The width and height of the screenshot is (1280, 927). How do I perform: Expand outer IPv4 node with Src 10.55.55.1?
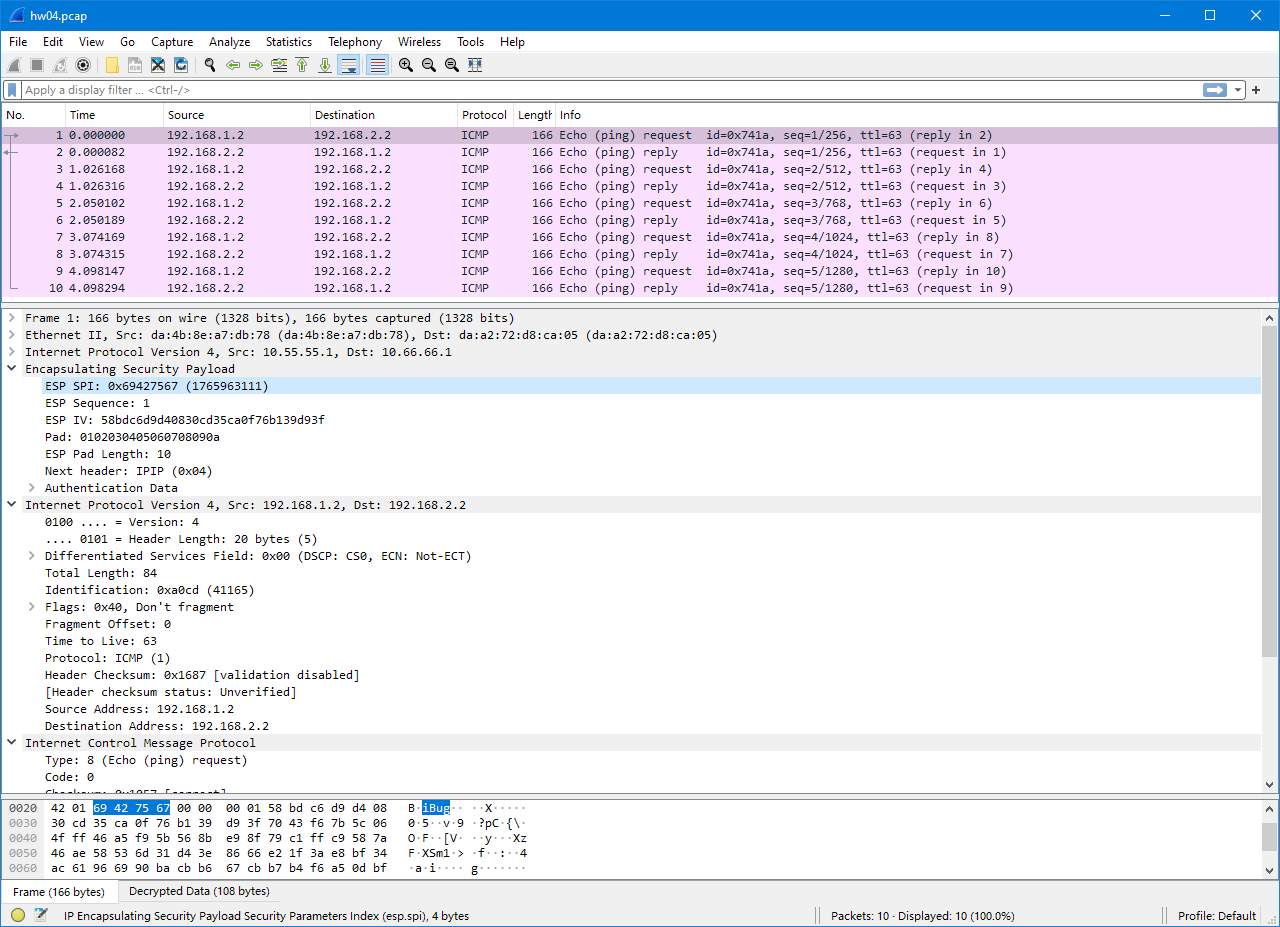point(12,352)
